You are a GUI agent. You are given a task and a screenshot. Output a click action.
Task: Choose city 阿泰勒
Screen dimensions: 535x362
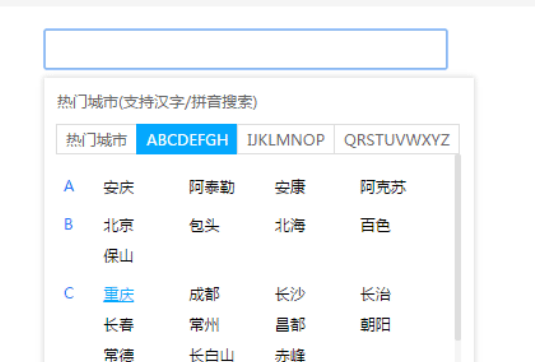[x=212, y=188]
